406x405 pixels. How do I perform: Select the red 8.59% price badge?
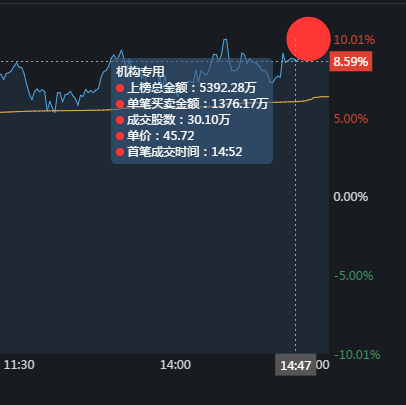pos(351,62)
